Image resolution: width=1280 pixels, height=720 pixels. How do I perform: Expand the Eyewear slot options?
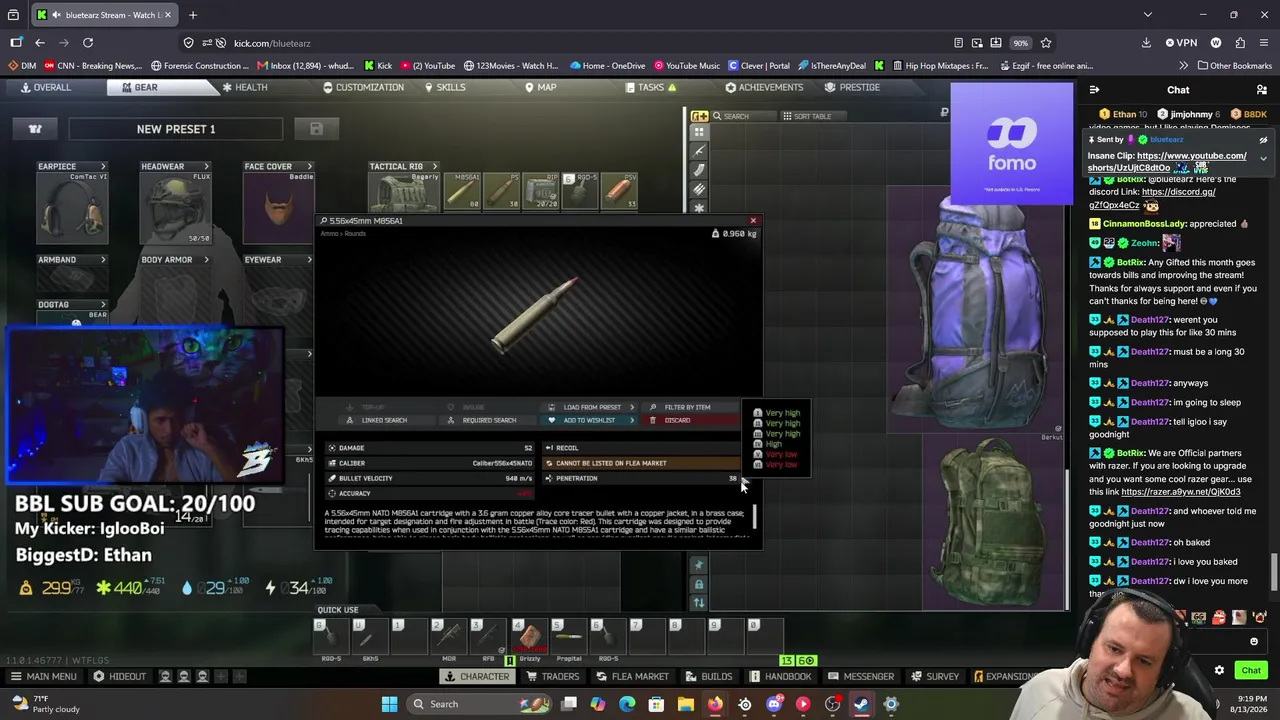pos(309,260)
